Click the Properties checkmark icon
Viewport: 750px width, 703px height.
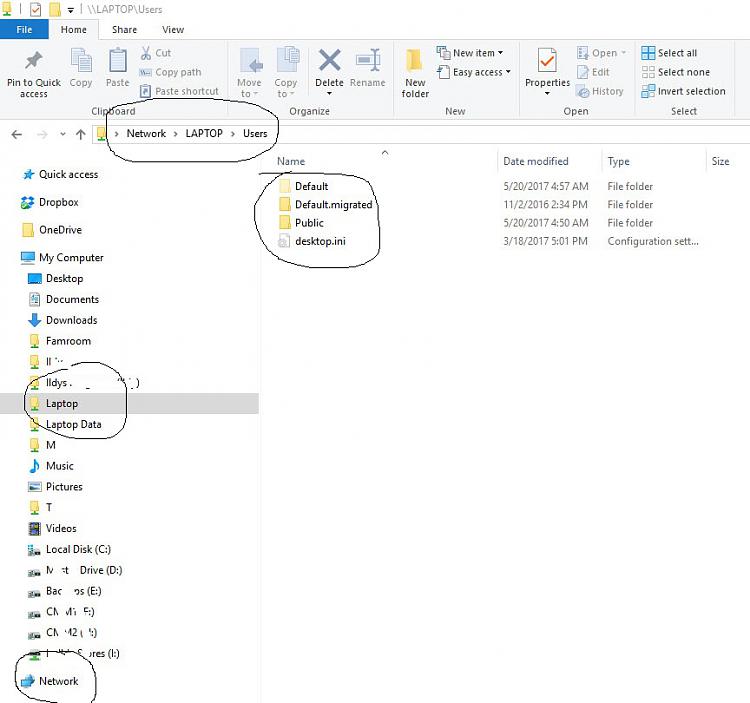coord(547,61)
